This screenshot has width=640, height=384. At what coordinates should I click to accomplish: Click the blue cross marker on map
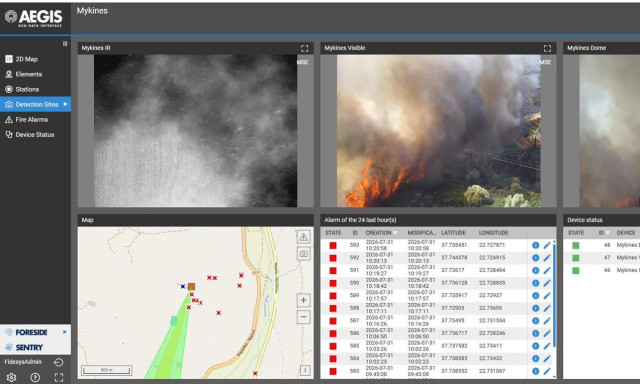pos(183,286)
